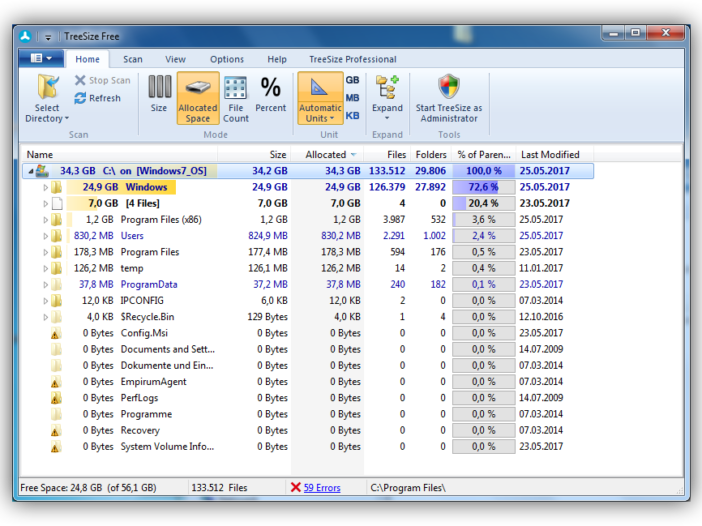Toggle Allocated Space mode

(198, 98)
